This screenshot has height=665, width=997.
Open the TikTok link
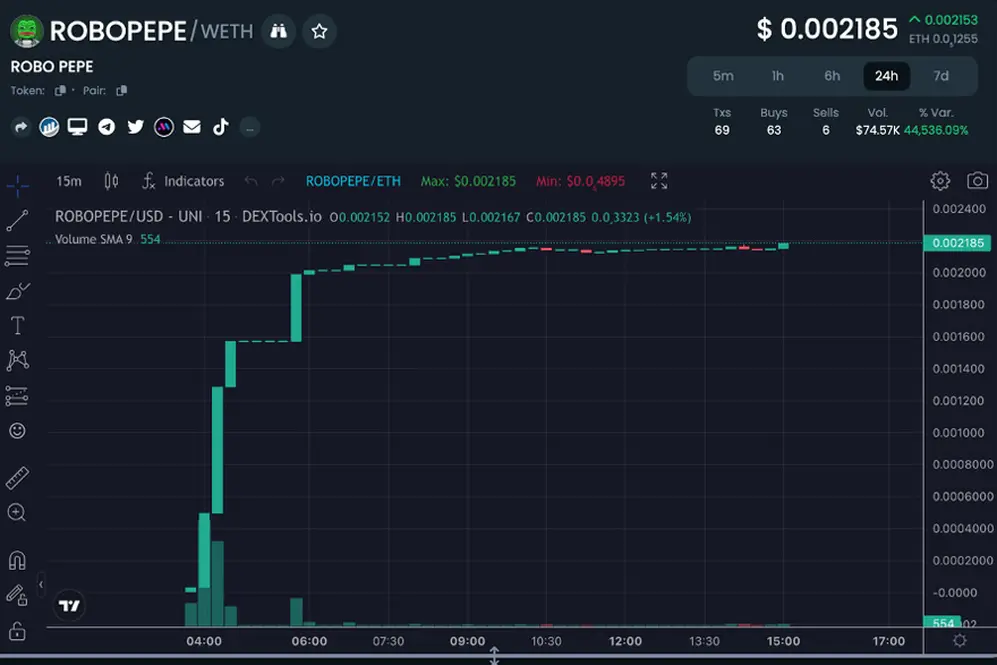tap(221, 127)
